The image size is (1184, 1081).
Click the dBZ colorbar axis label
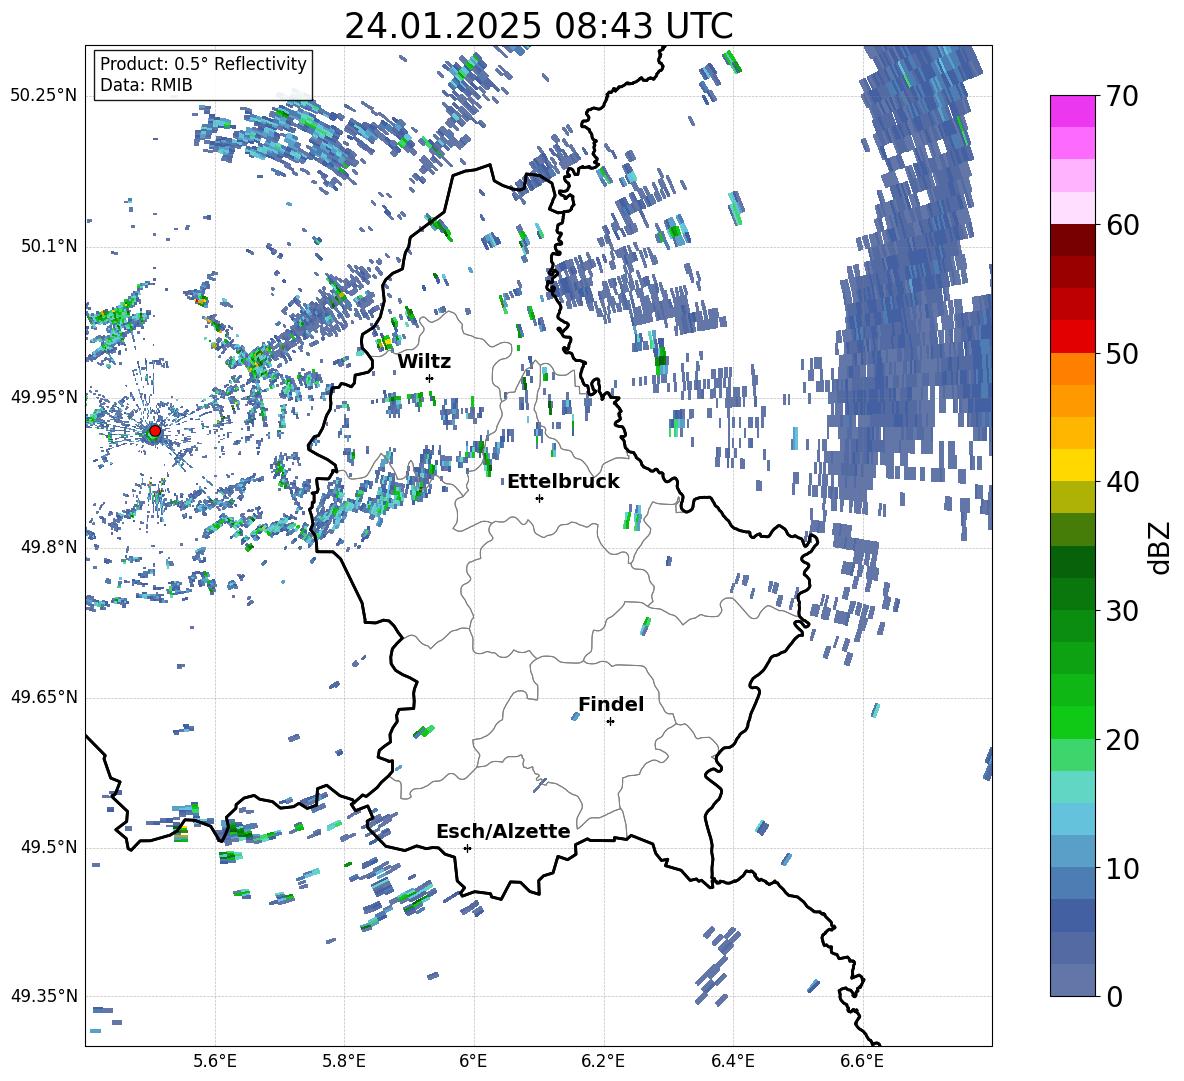click(x=1161, y=547)
